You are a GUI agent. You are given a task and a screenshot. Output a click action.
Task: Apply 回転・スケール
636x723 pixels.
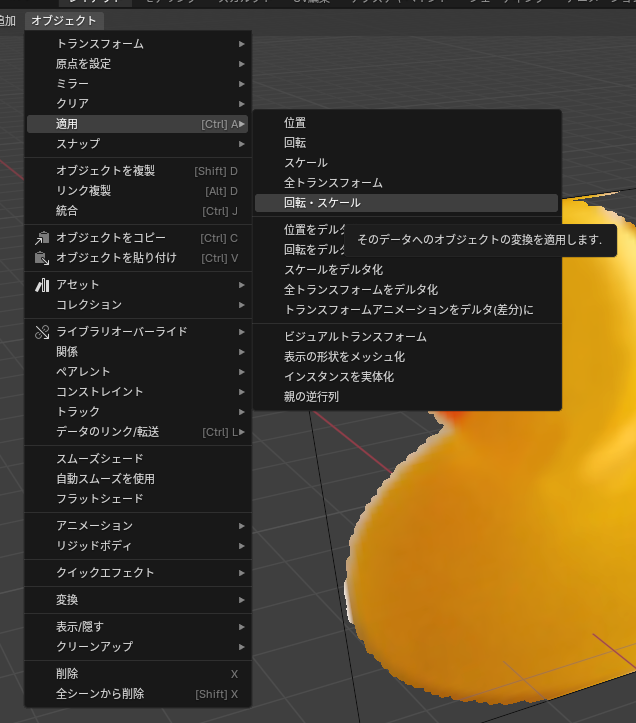(406, 203)
